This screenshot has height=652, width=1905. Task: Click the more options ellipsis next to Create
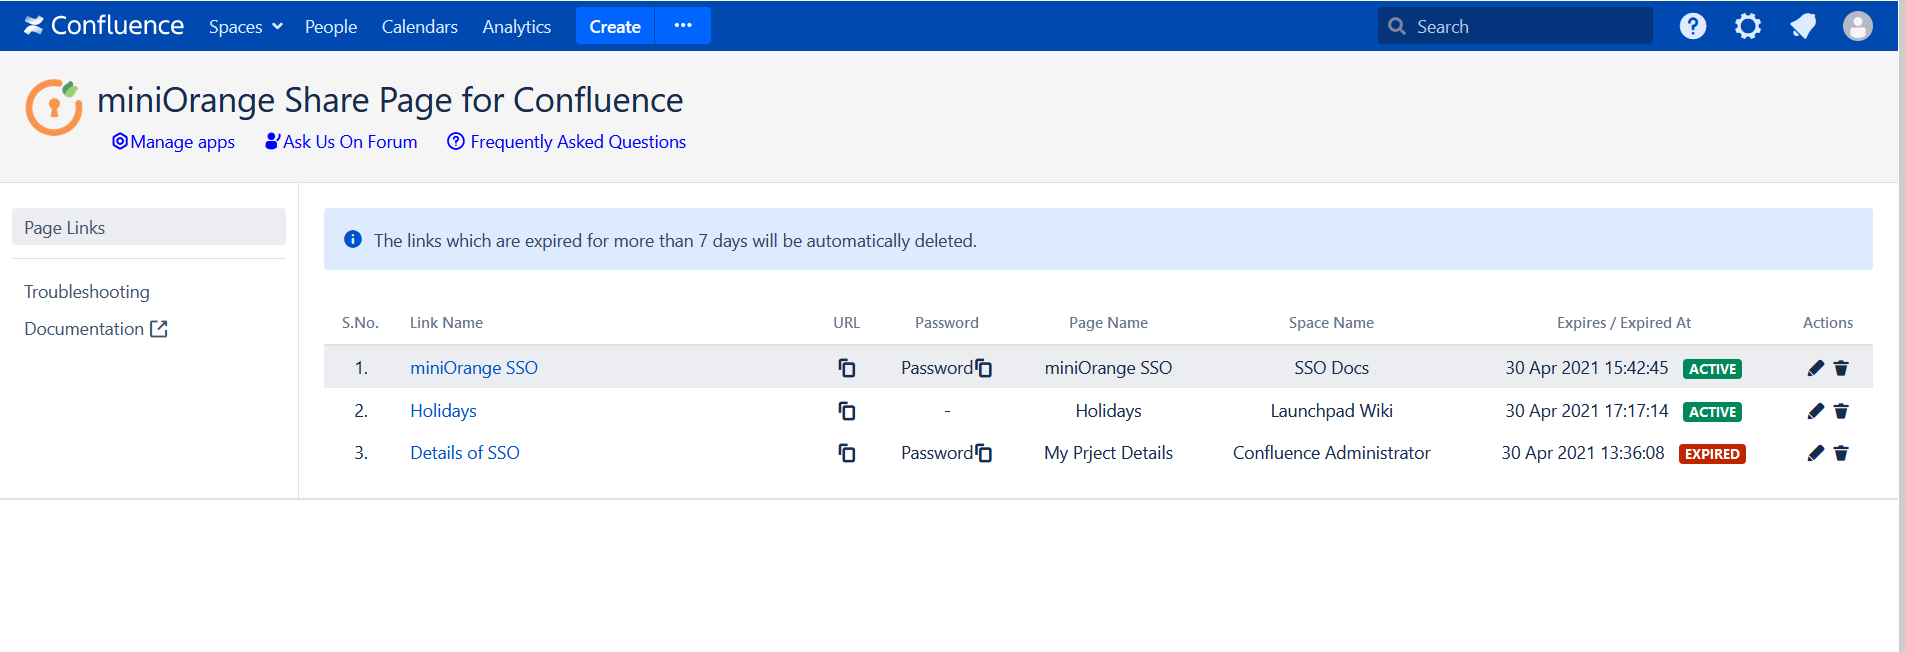coord(683,26)
